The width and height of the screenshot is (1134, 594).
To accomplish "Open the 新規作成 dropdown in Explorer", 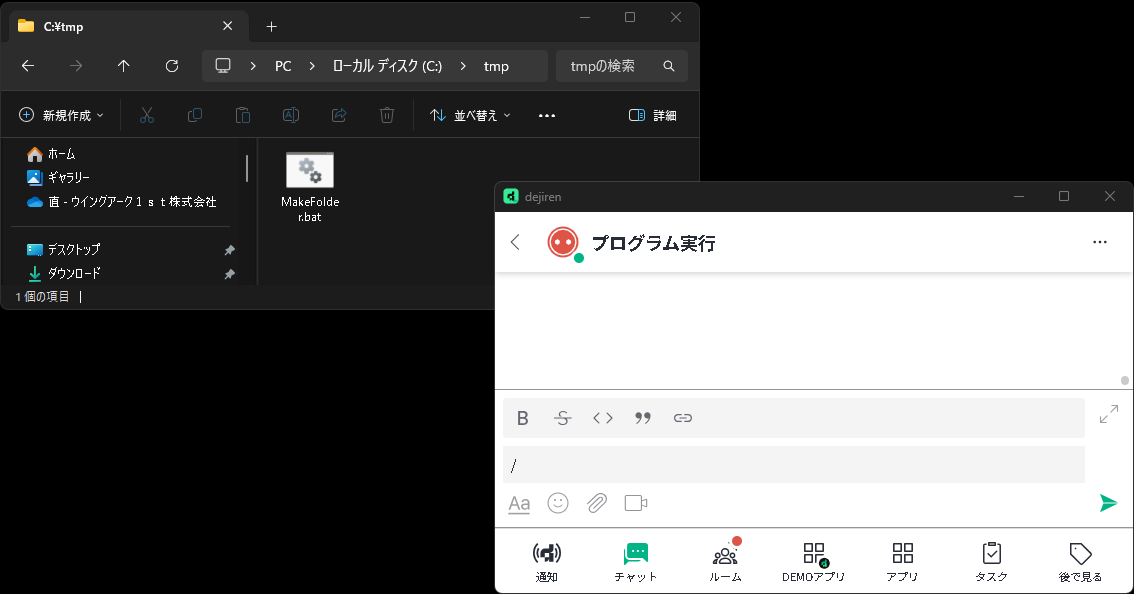I will [61, 115].
